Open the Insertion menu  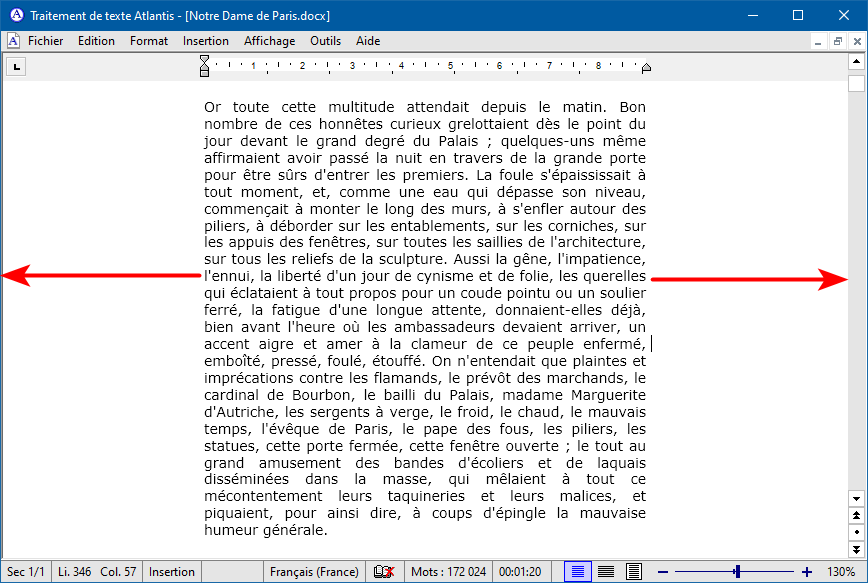pos(206,41)
